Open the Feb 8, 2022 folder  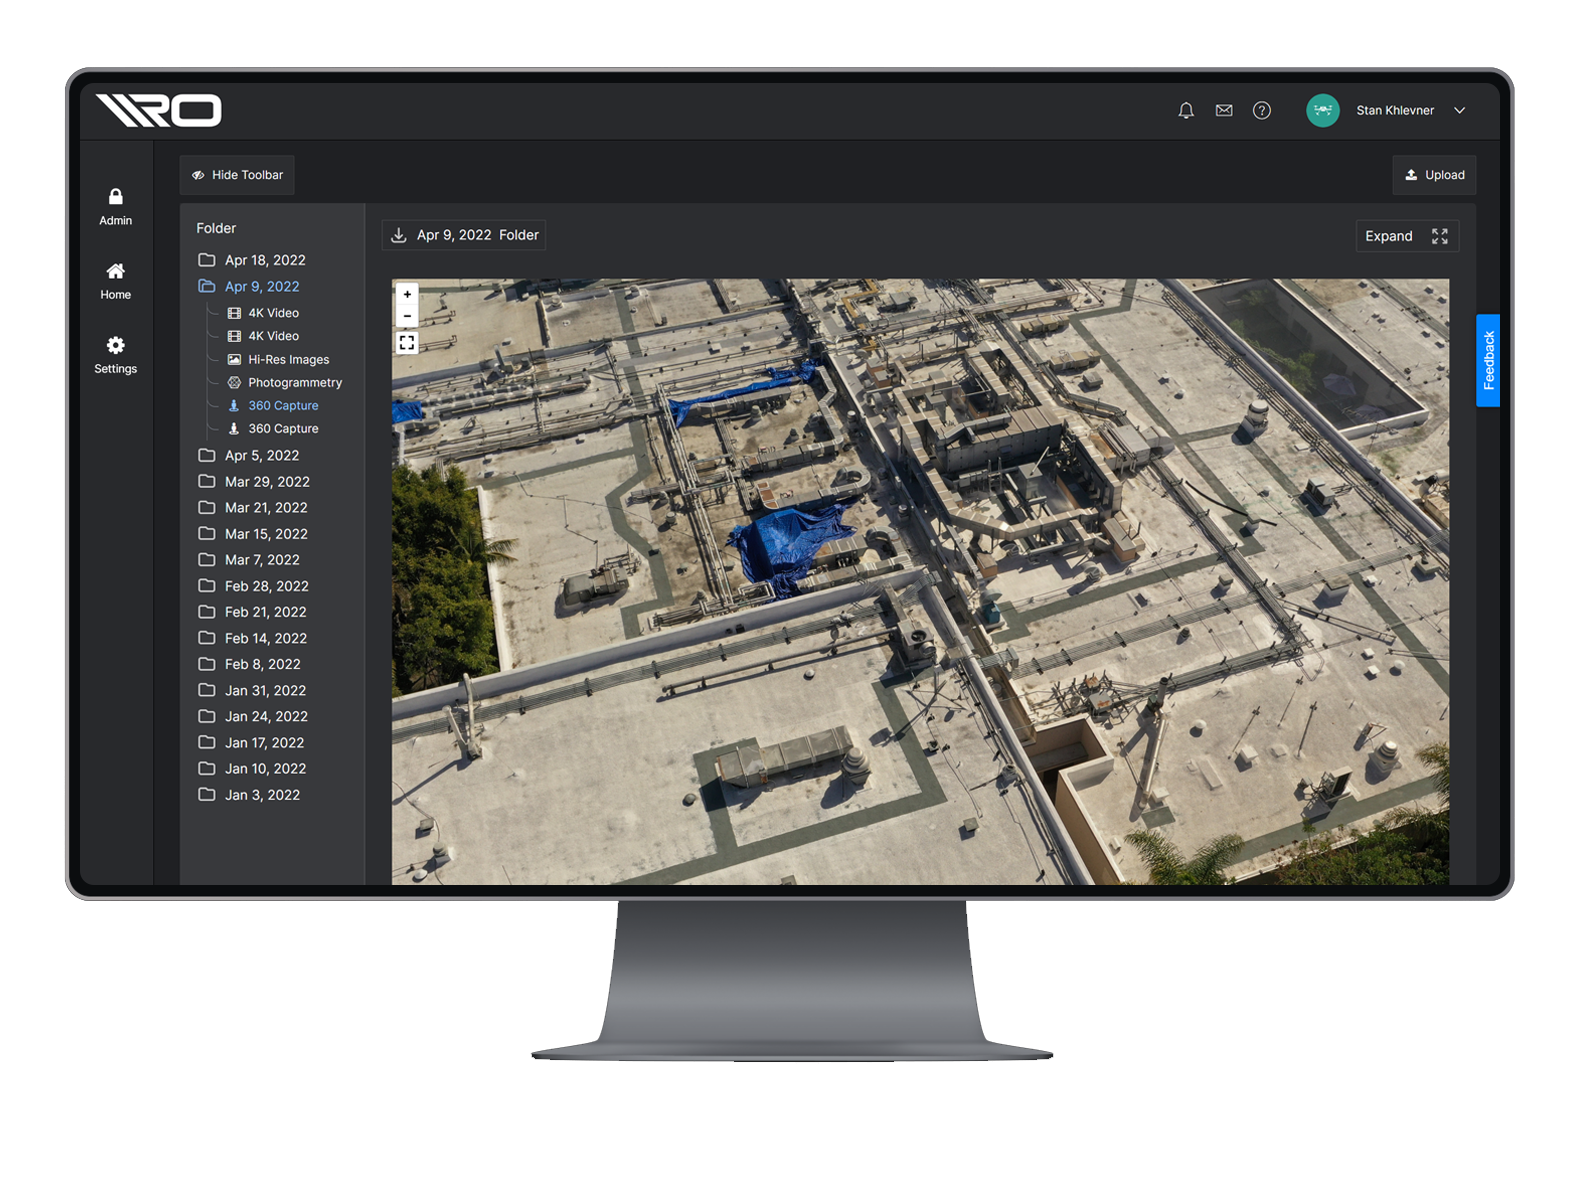click(x=250, y=664)
